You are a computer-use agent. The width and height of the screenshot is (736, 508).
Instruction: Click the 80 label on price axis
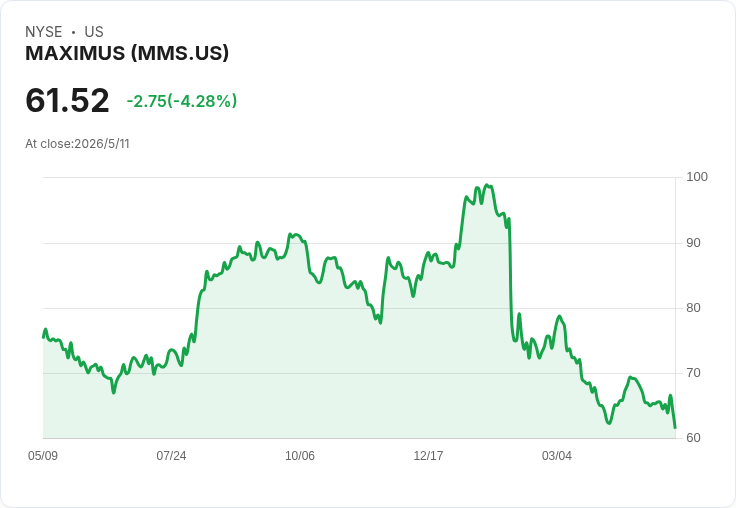pyautogui.click(x=693, y=308)
